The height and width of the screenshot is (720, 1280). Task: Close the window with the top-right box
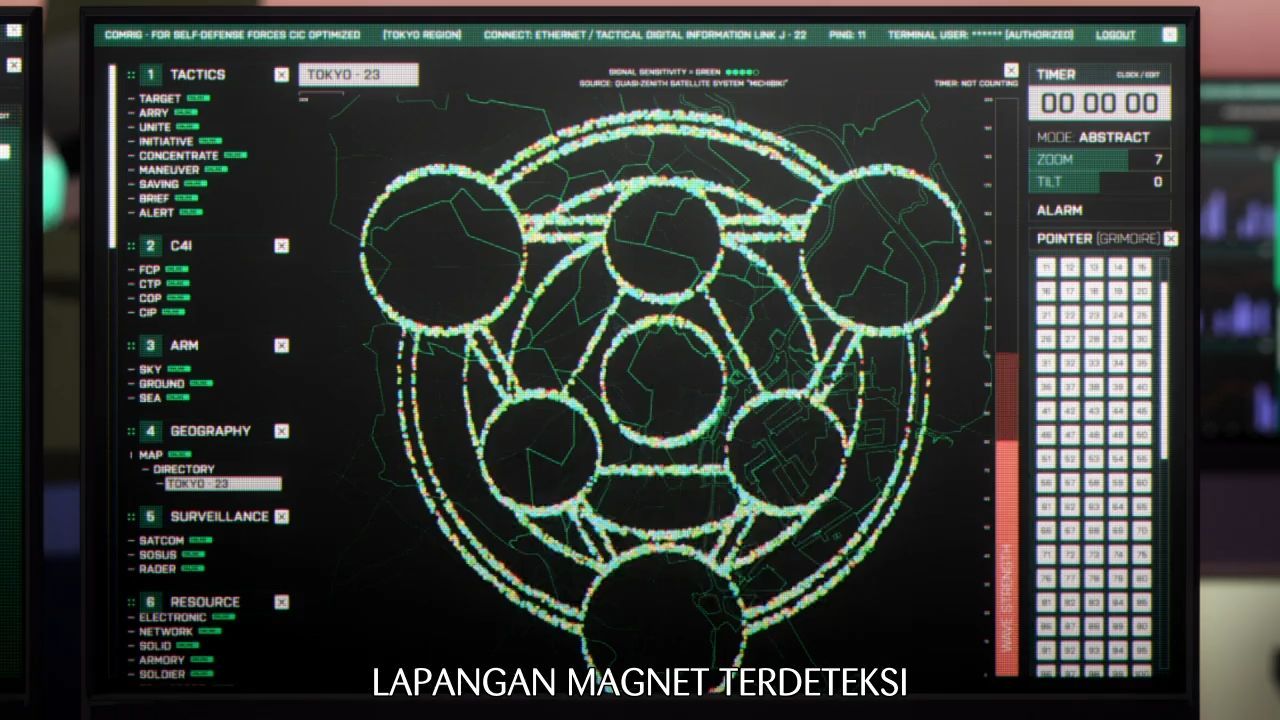(x=1170, y=35)
